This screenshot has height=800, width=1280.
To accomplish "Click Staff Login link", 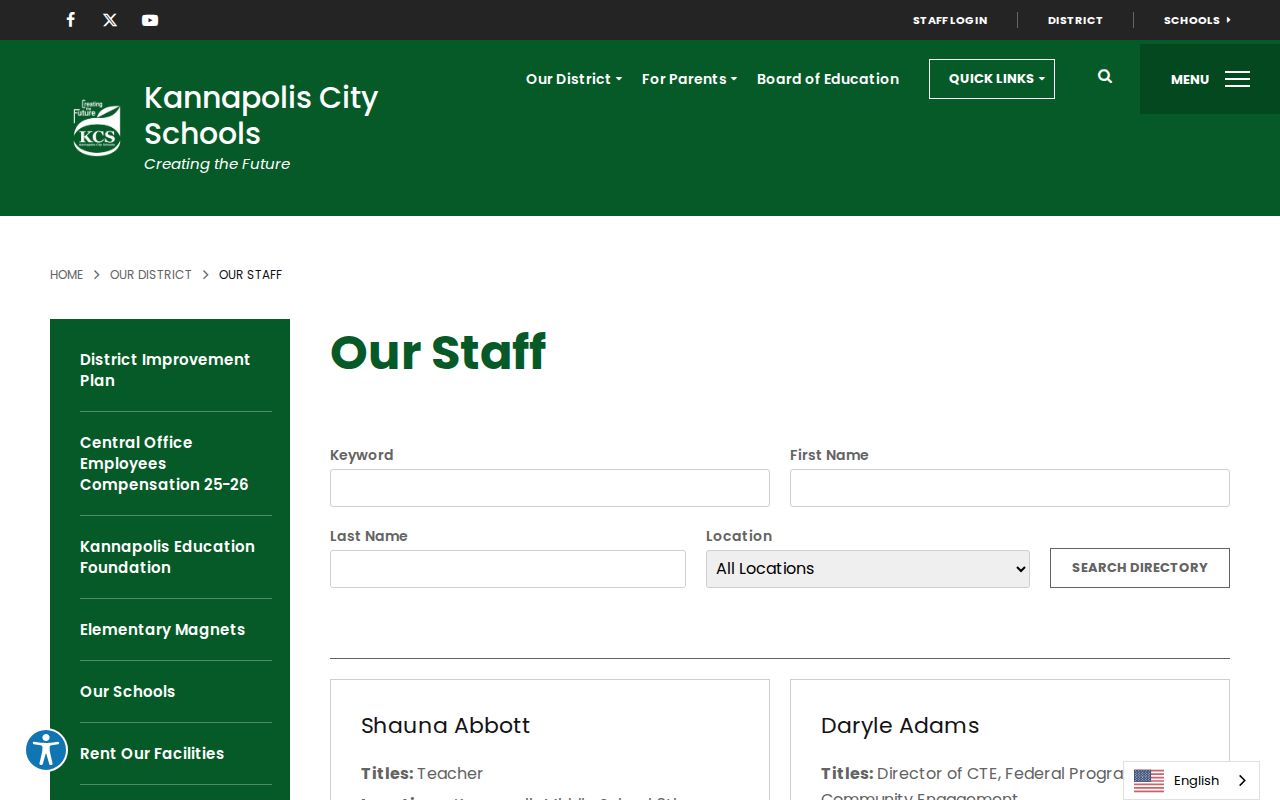I will 950,20.
